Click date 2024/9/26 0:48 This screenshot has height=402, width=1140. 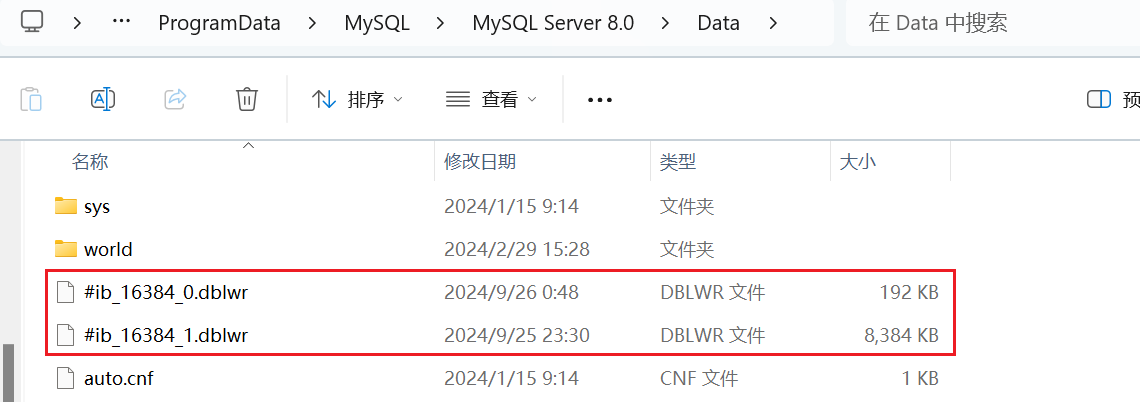512,292
